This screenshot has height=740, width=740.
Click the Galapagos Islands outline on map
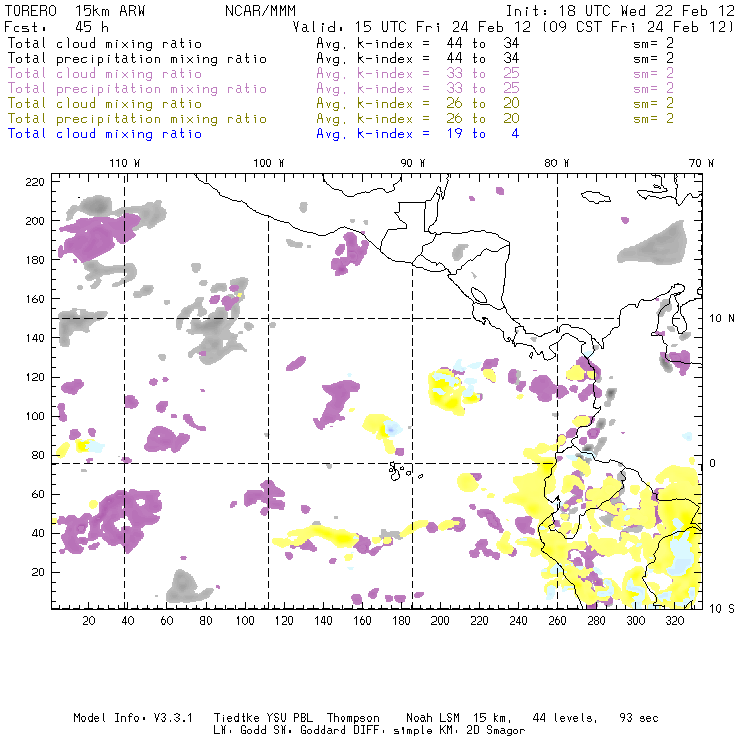coord(400,468)
